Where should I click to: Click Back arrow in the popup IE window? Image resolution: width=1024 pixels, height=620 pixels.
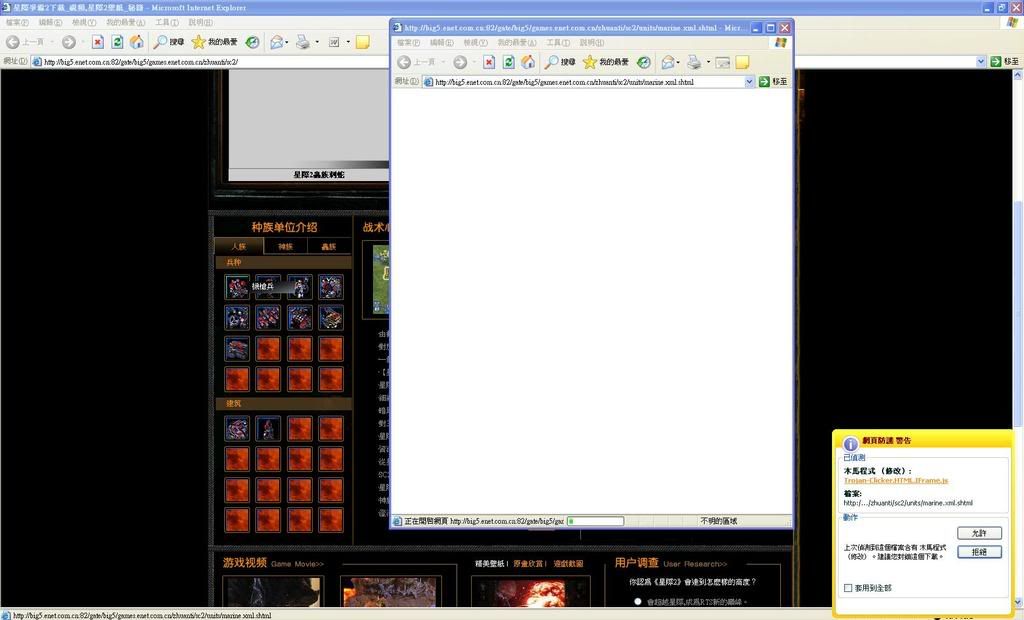404,62
